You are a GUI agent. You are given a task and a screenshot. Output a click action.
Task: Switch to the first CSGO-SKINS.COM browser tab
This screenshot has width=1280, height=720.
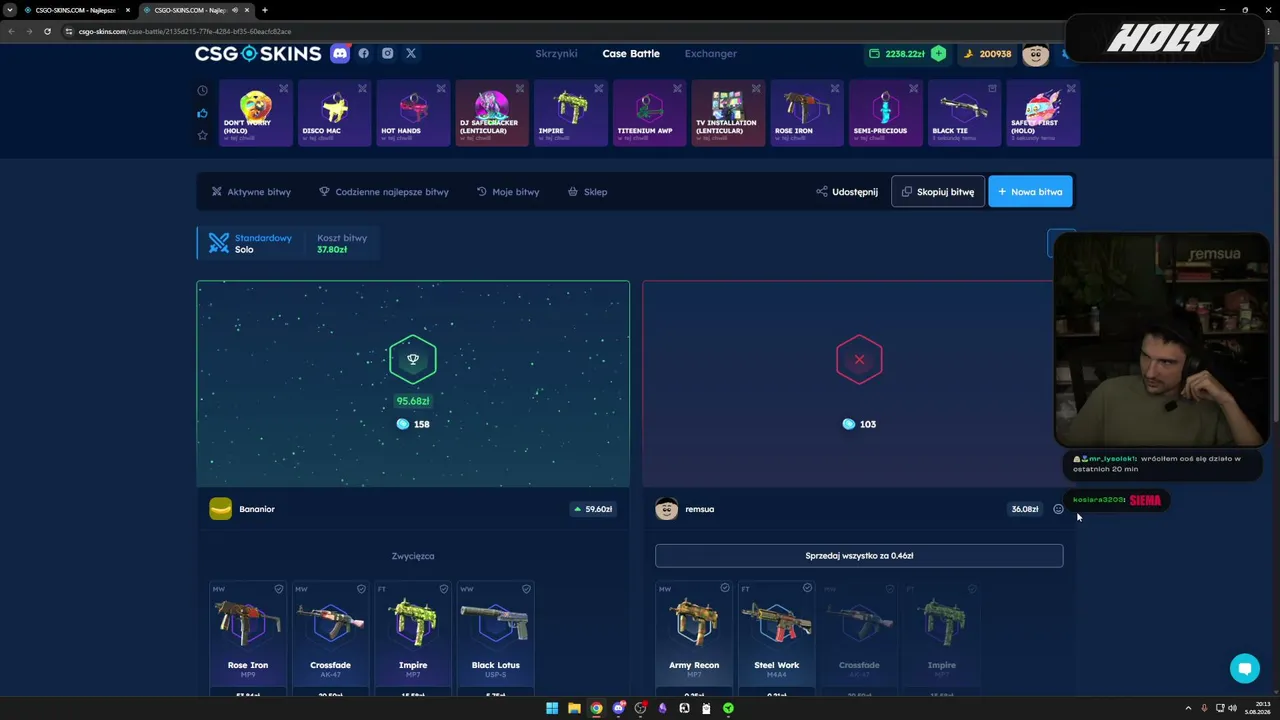click(78, 10)
